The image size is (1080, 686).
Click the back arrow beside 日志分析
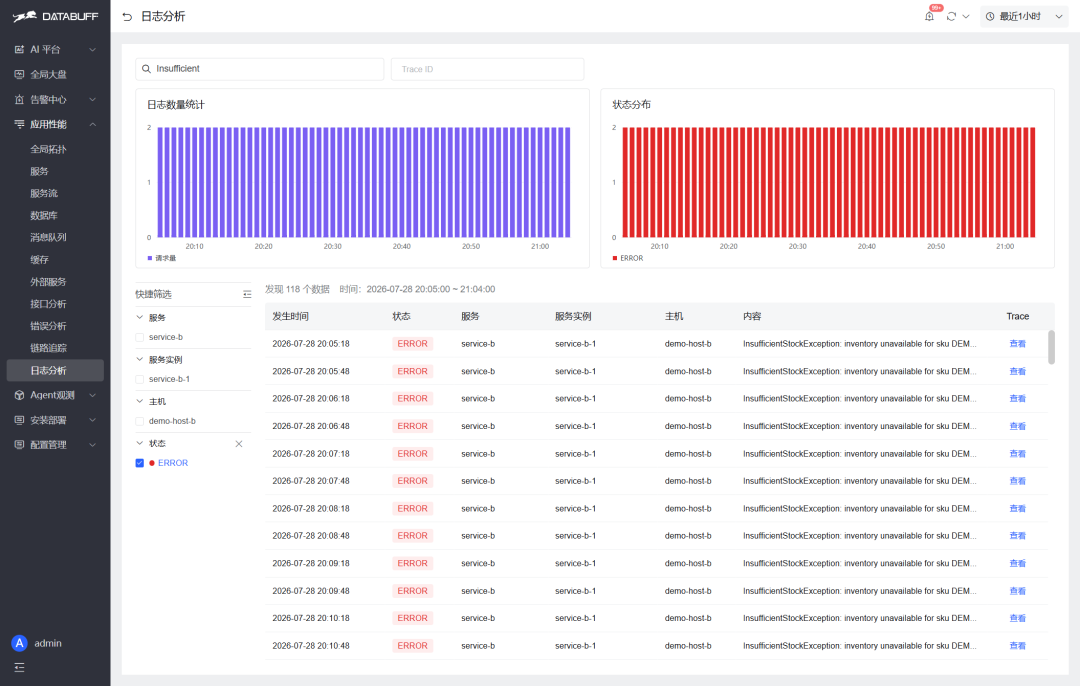(x=127, y=17)
